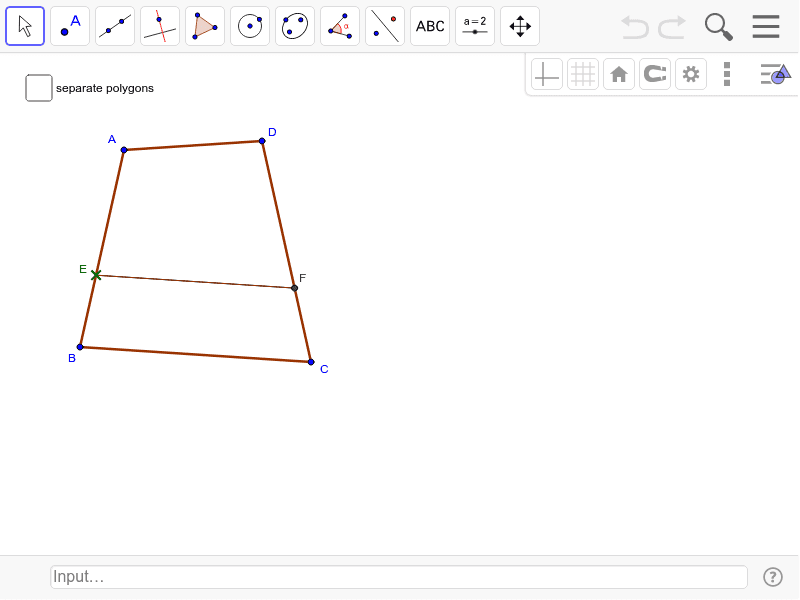800x600 pixels.
Task: Select the Polygon tool
Action: pos(205,26)
